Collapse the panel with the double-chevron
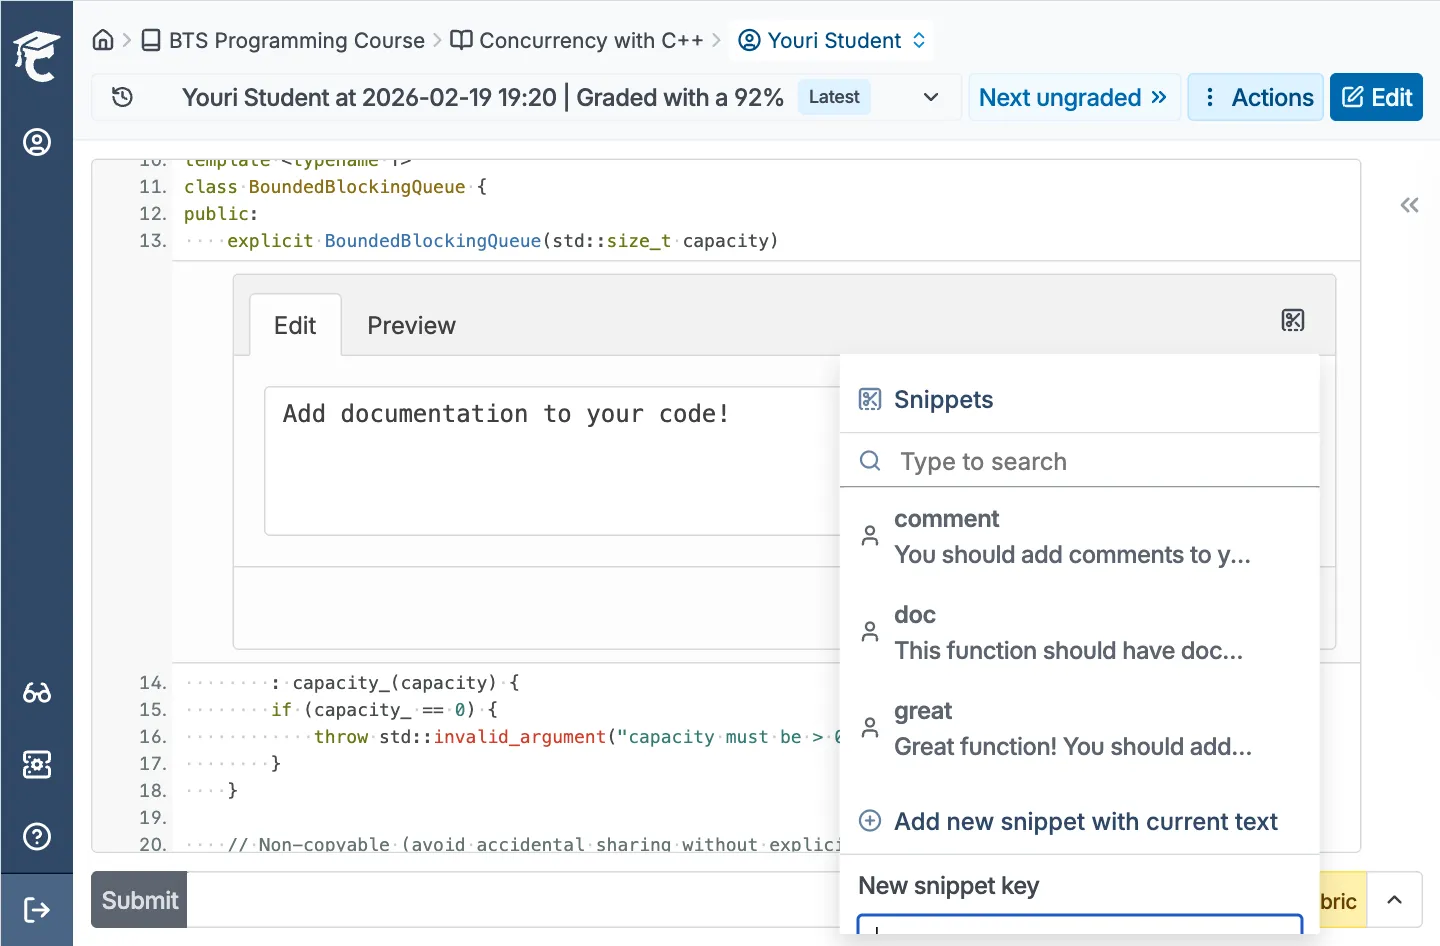Screen dimensions: 1440x946 (1409, 205)
